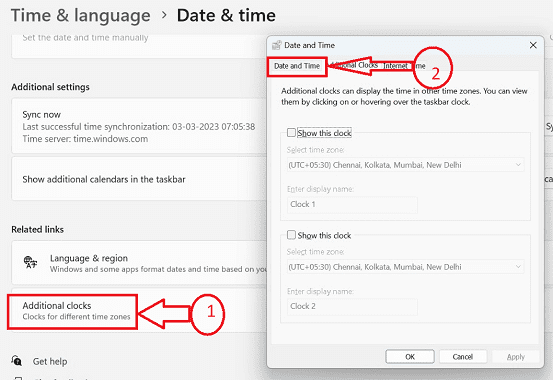The image size is (553, 380).
Task: Click Cancel in Date and Time dialog
Action: 463,357
